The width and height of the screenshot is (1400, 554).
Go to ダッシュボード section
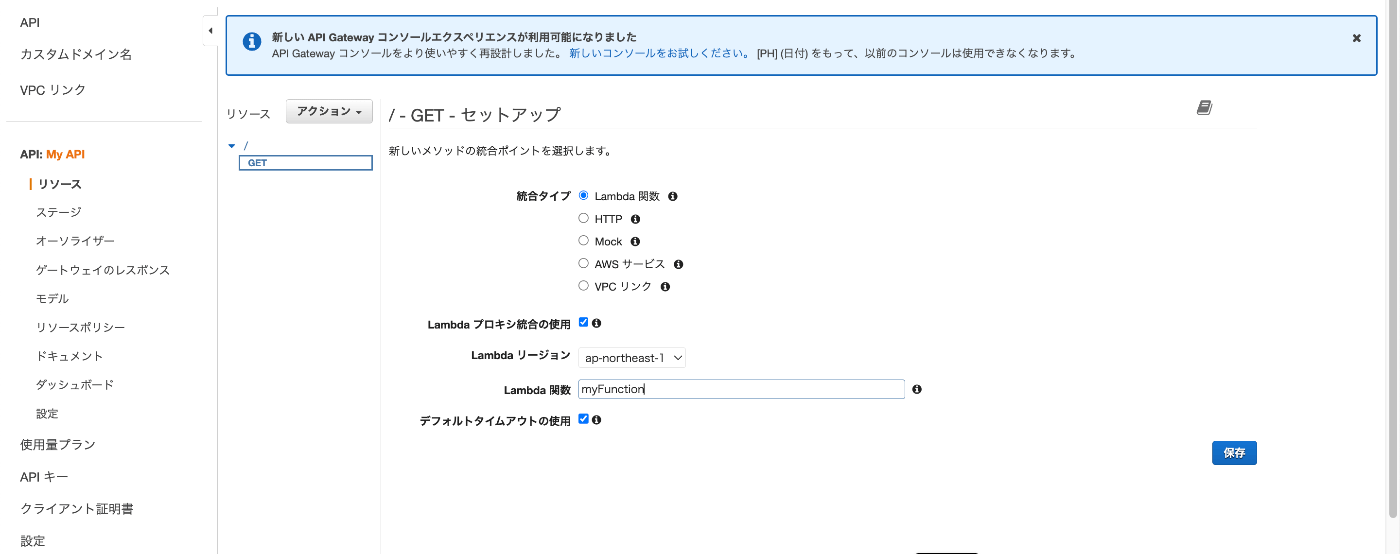(75, 385)
